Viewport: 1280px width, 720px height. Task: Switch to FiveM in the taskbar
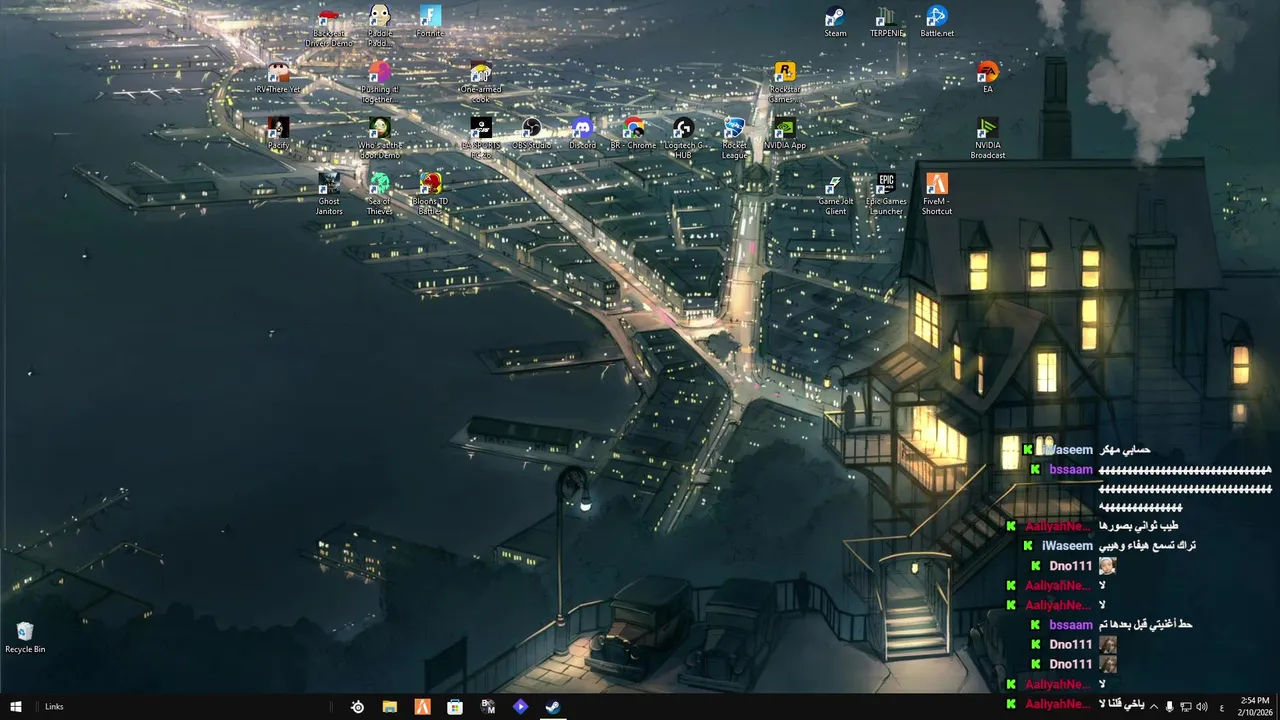coord(423,707)
